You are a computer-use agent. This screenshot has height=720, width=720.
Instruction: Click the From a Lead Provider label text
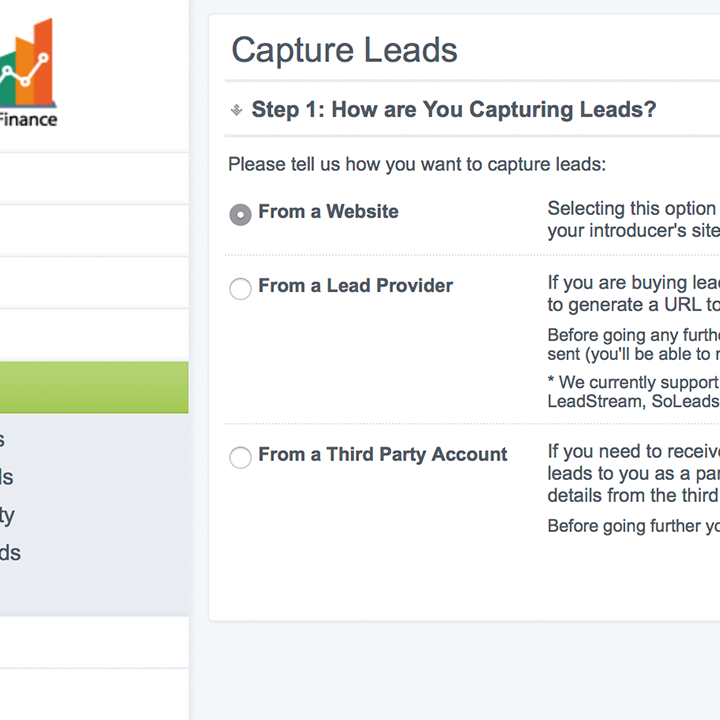355,286
